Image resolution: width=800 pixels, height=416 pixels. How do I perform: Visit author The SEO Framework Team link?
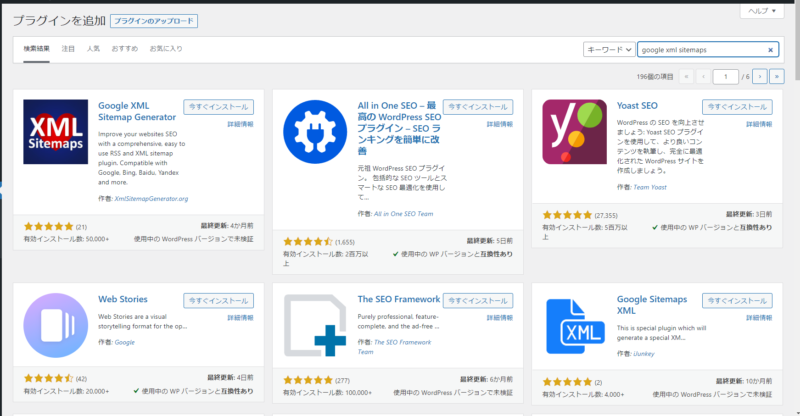pyautogui.click(x=394, y=347)
